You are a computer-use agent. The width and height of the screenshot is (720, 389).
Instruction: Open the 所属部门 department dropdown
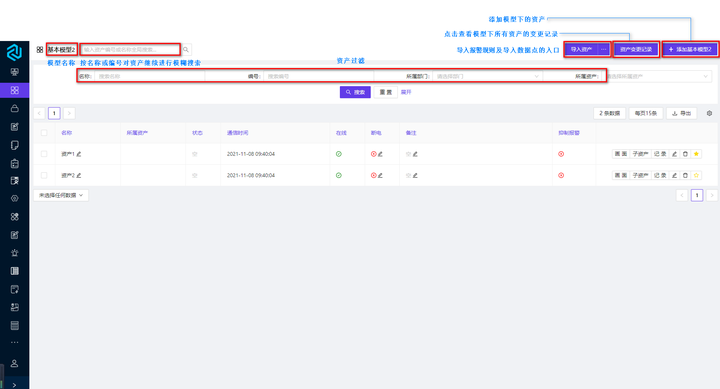click(x=487, y=76)
